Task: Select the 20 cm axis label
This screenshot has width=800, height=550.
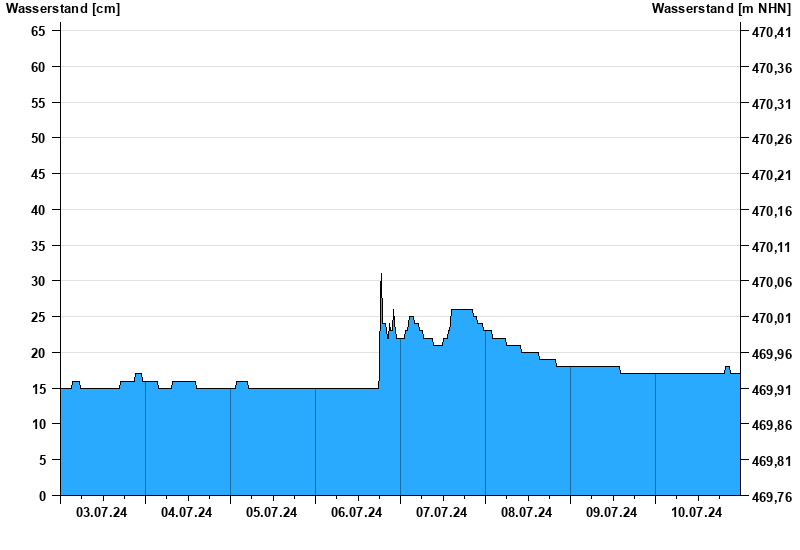Action: pos(38,353)
